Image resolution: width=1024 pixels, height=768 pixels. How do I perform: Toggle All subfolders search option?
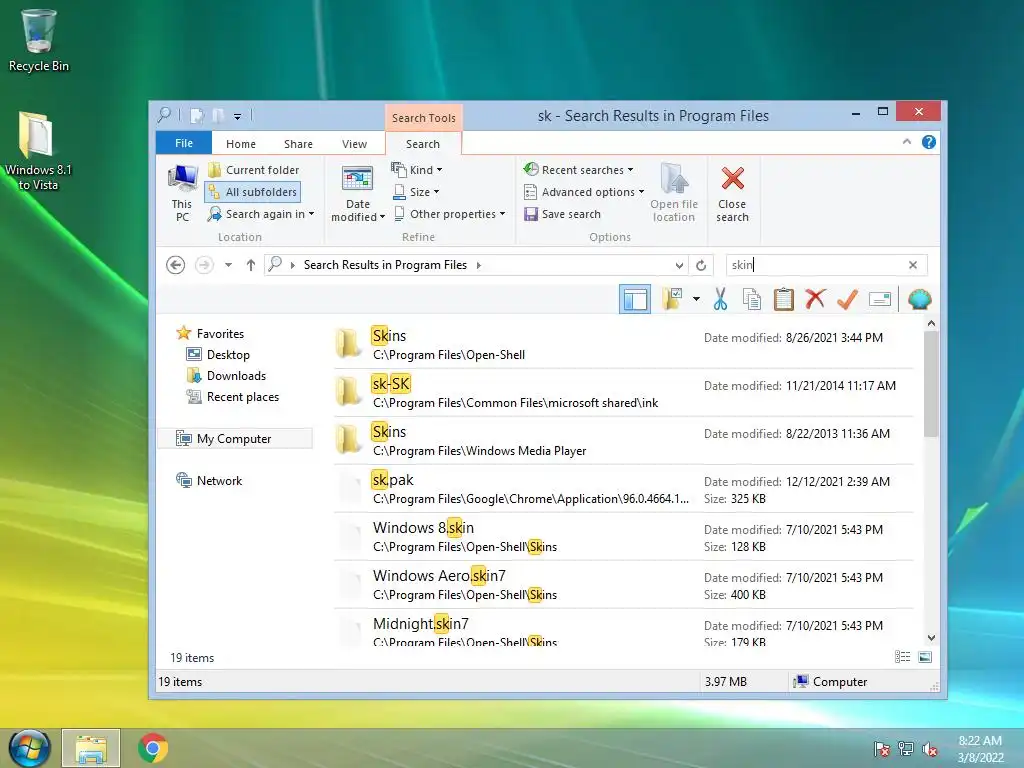(253, 192)
